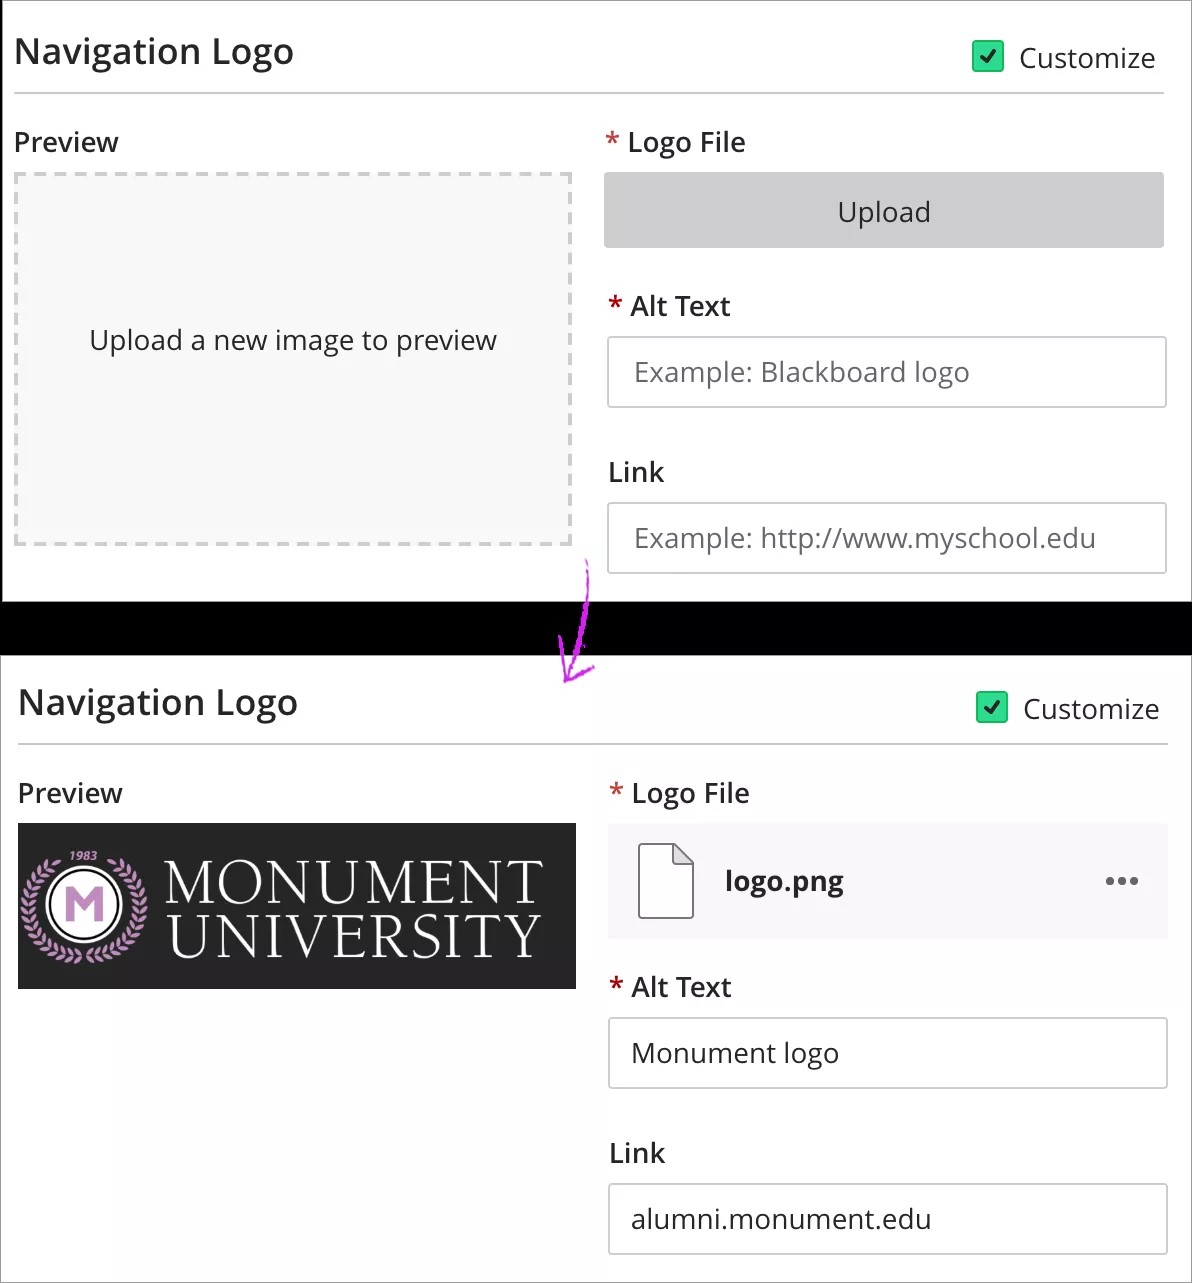Open the ellipsis menu next to logo.png
1192x1283 pixels.
[1122, 881]
